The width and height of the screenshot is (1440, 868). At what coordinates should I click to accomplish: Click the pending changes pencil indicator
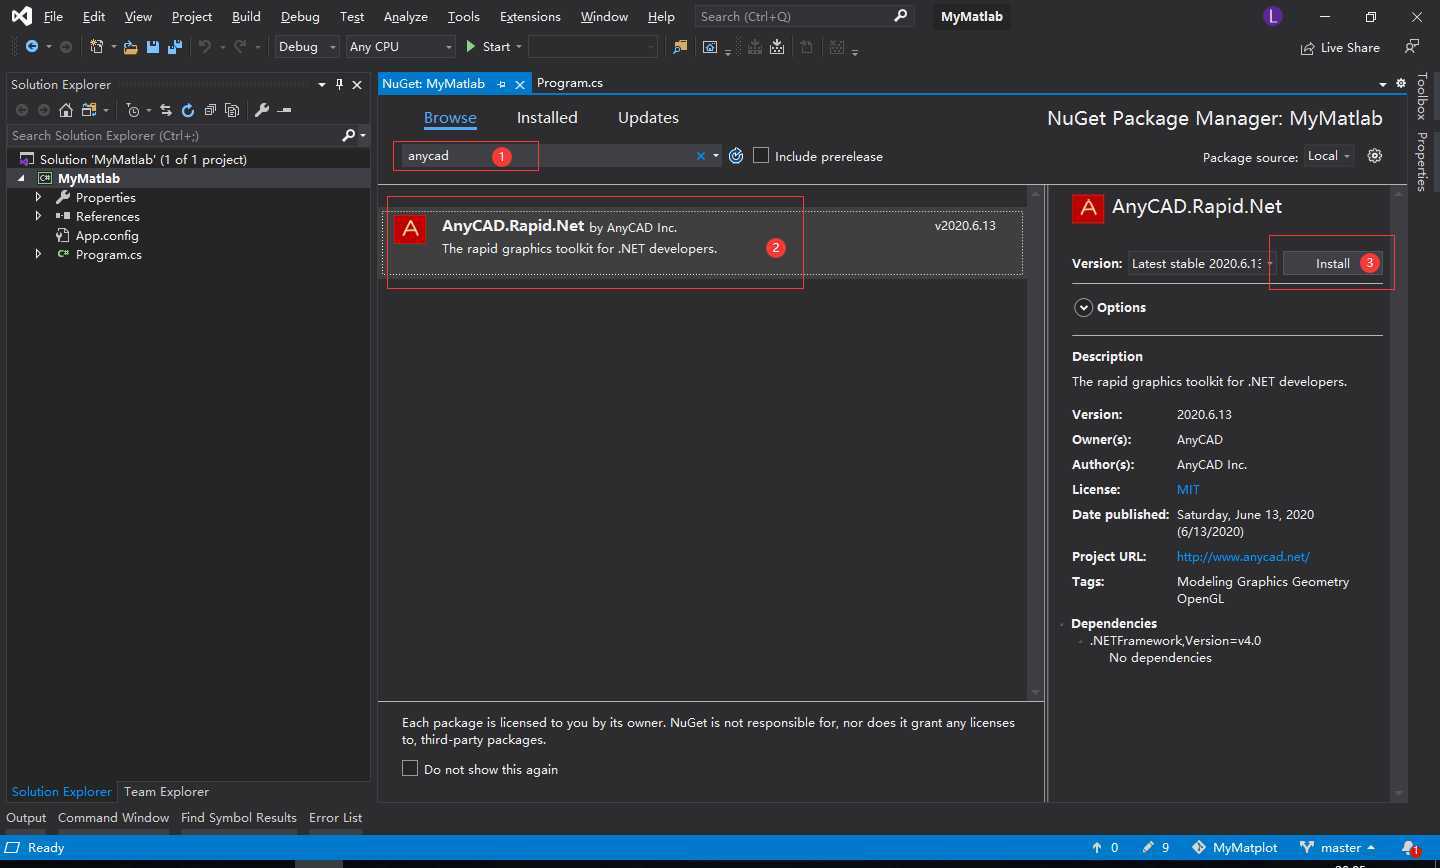point(1156,847)
